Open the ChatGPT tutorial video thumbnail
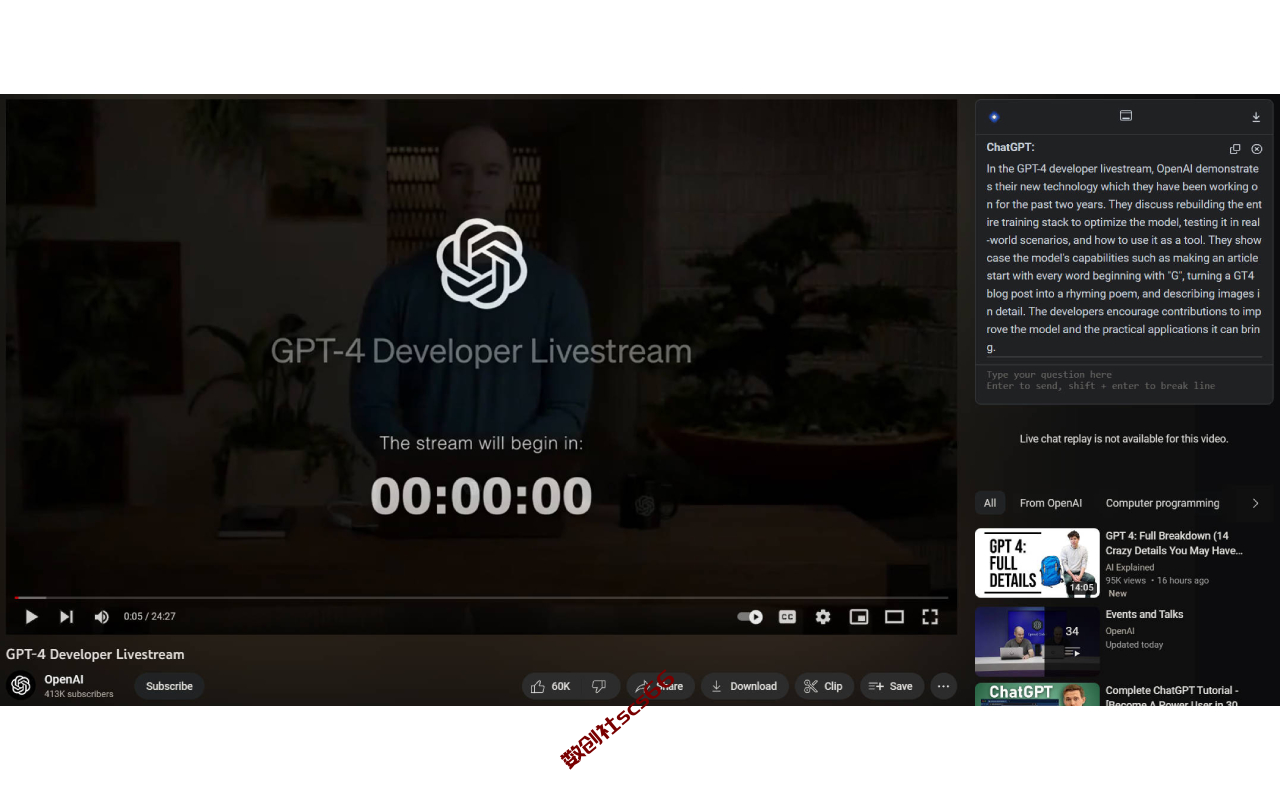1280x800 pixels. [1037, 694]
